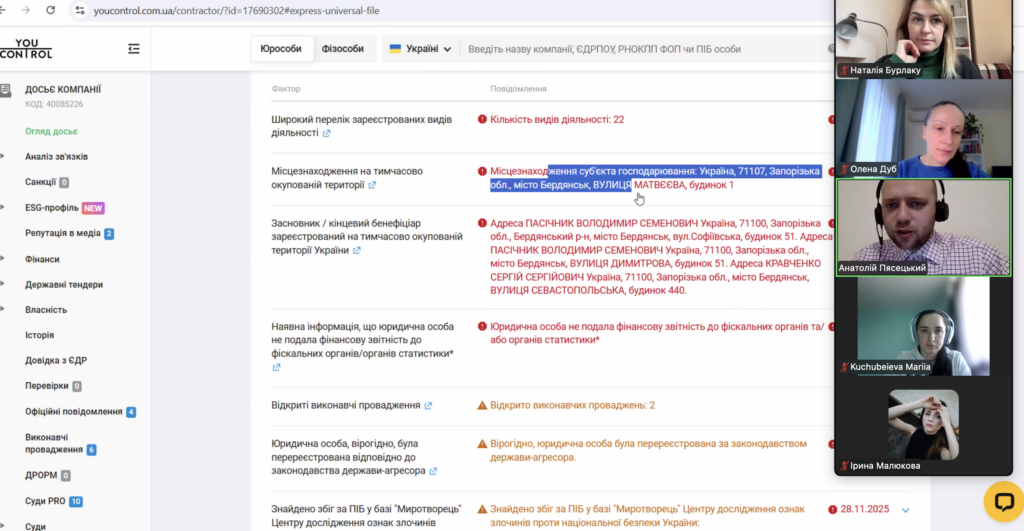Screen dimensions: 1024x531
Task: Switch to the Фізособи tab
Action: (343, 49)
